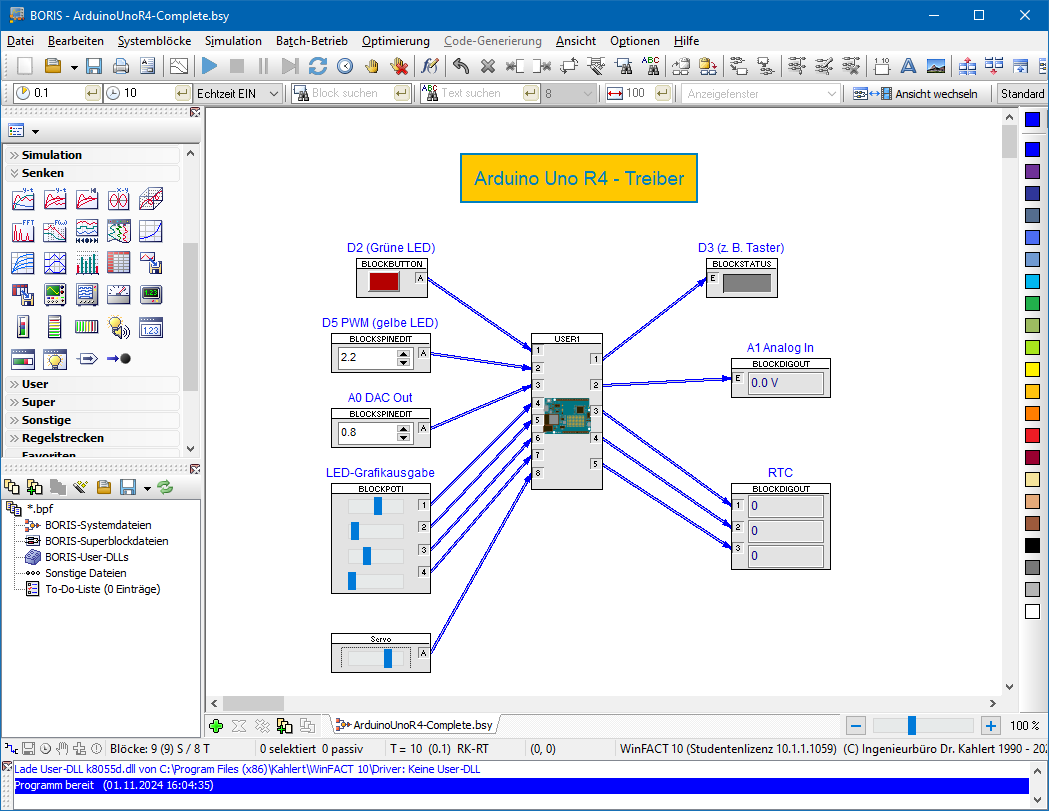Expand the Regelstrecken block category

click(x=92, y=438)
